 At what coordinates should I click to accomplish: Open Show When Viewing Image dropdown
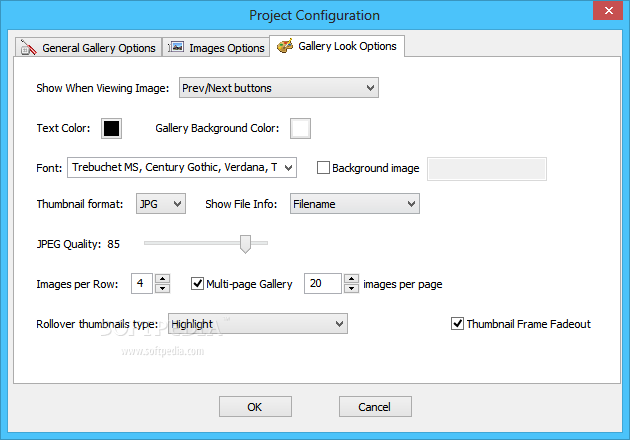pos(279,88)
